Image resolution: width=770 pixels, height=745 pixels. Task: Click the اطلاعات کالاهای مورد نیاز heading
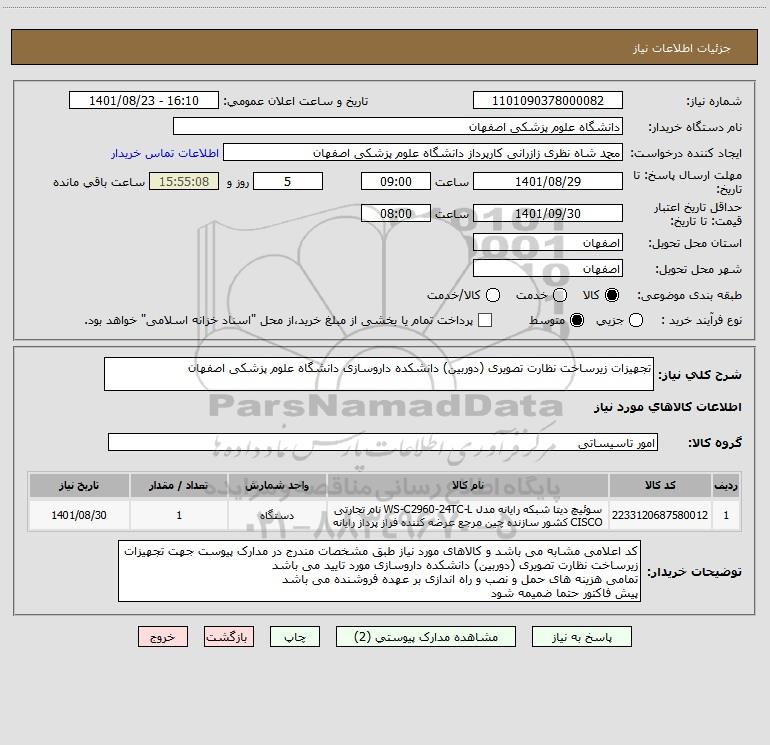(x=668, y=407)
